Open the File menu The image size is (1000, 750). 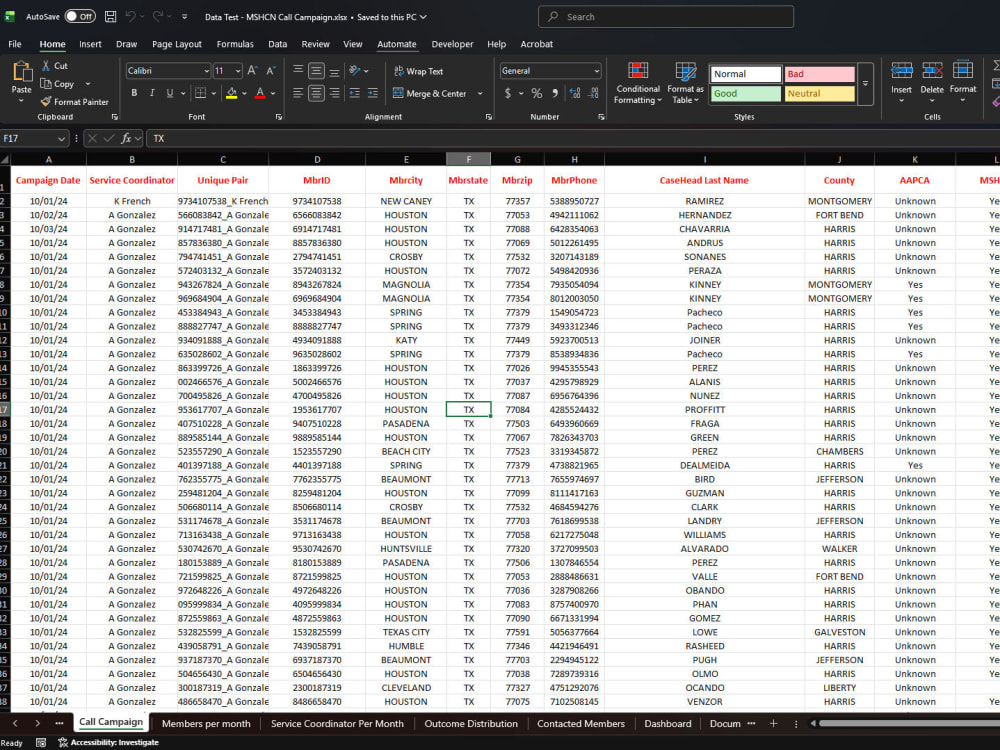[15, 44]
